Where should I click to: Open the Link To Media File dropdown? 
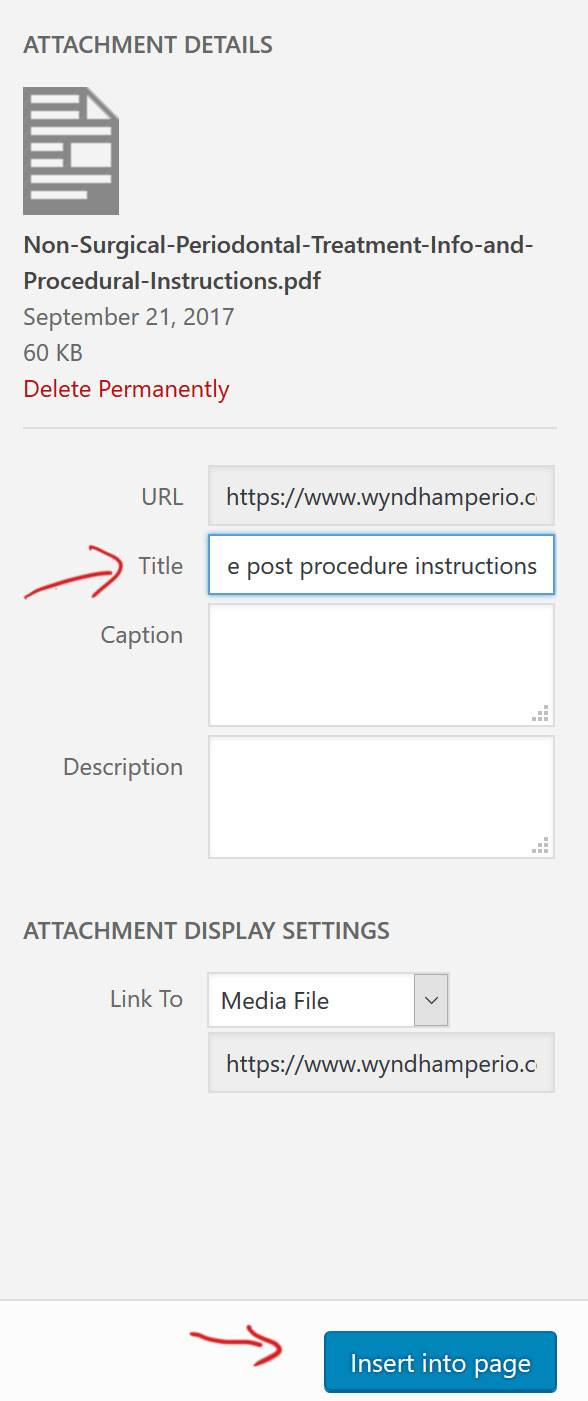pos(328,1000)
